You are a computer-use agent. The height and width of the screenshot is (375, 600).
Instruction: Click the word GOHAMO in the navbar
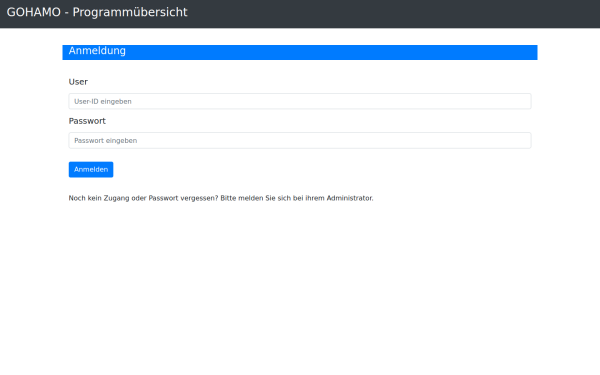point(34,12)
